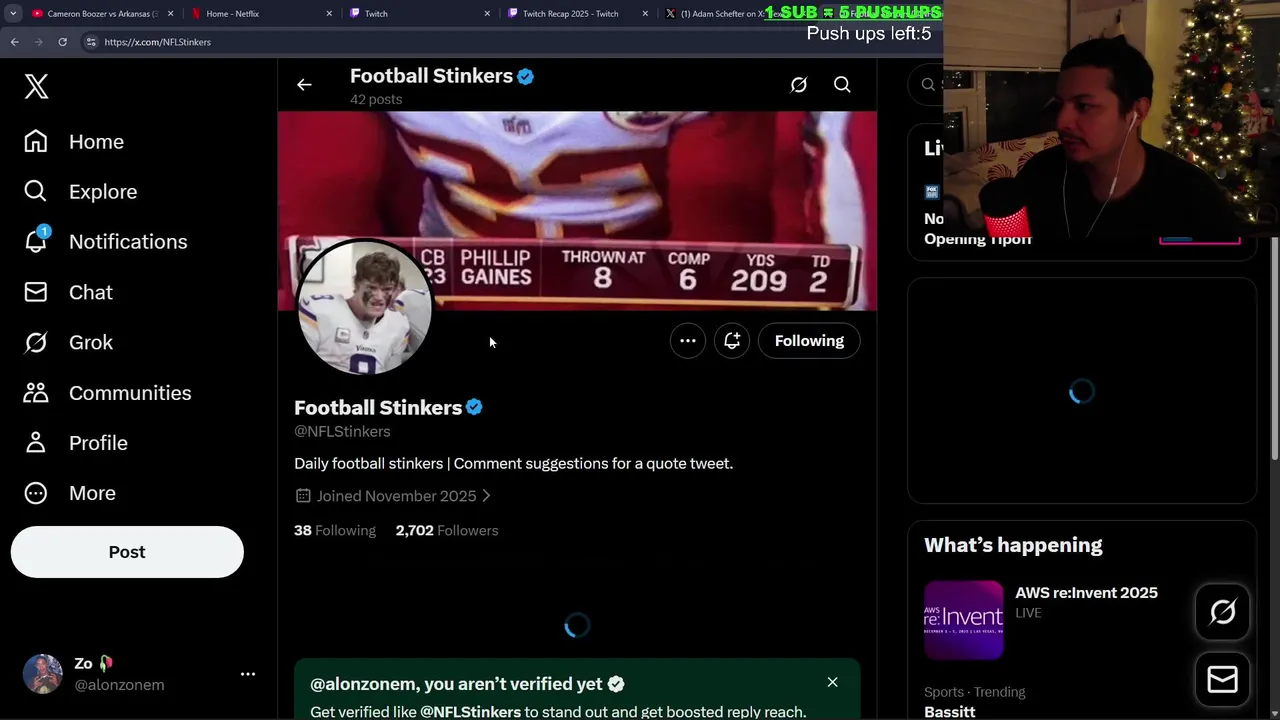
Task: Click the X logo in the sidebar
Action: [x=37, y=86]
